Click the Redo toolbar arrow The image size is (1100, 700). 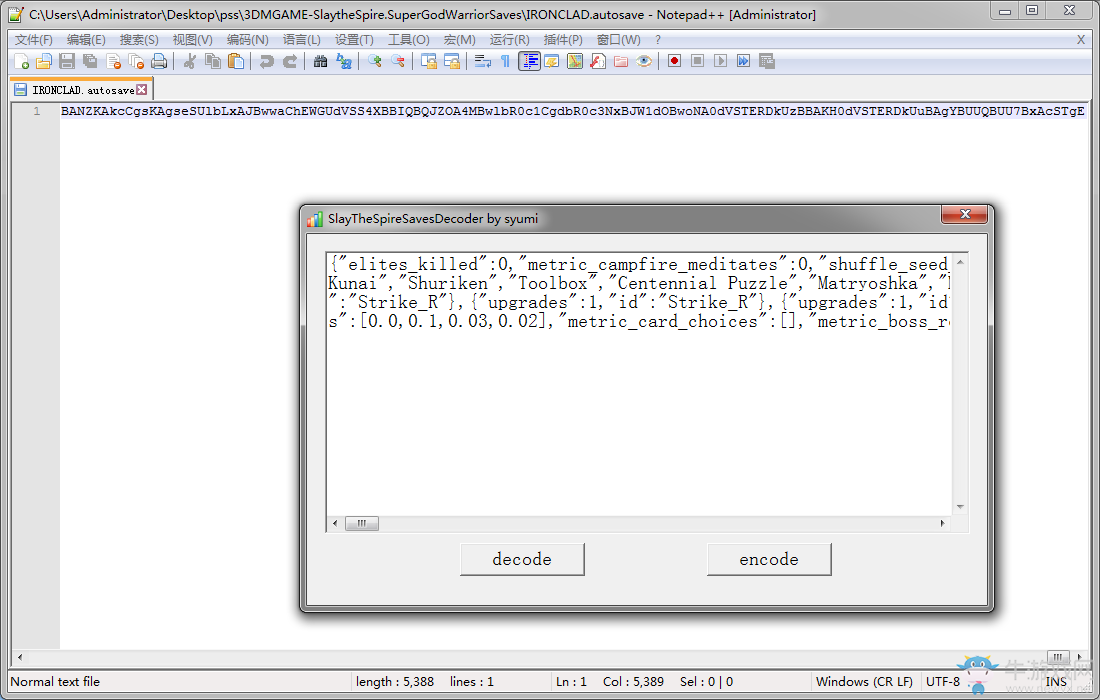289,62
